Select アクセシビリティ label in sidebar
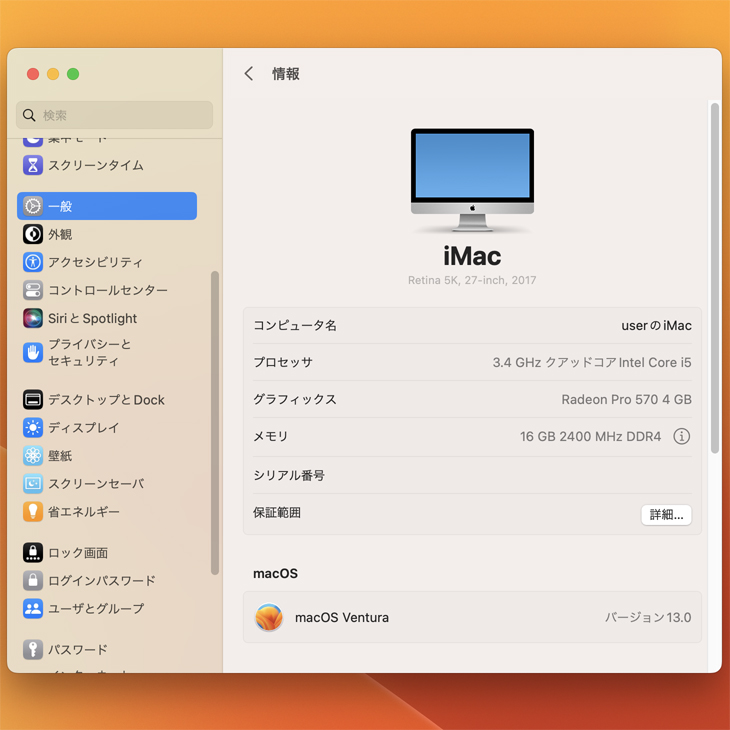The height and width of the screenshot is (730, 730). (95, 263)
